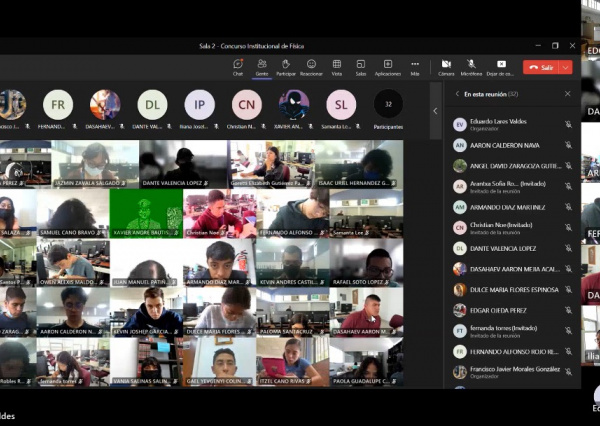Open the Aplicaciones menu icon

[x=388, y=65]
